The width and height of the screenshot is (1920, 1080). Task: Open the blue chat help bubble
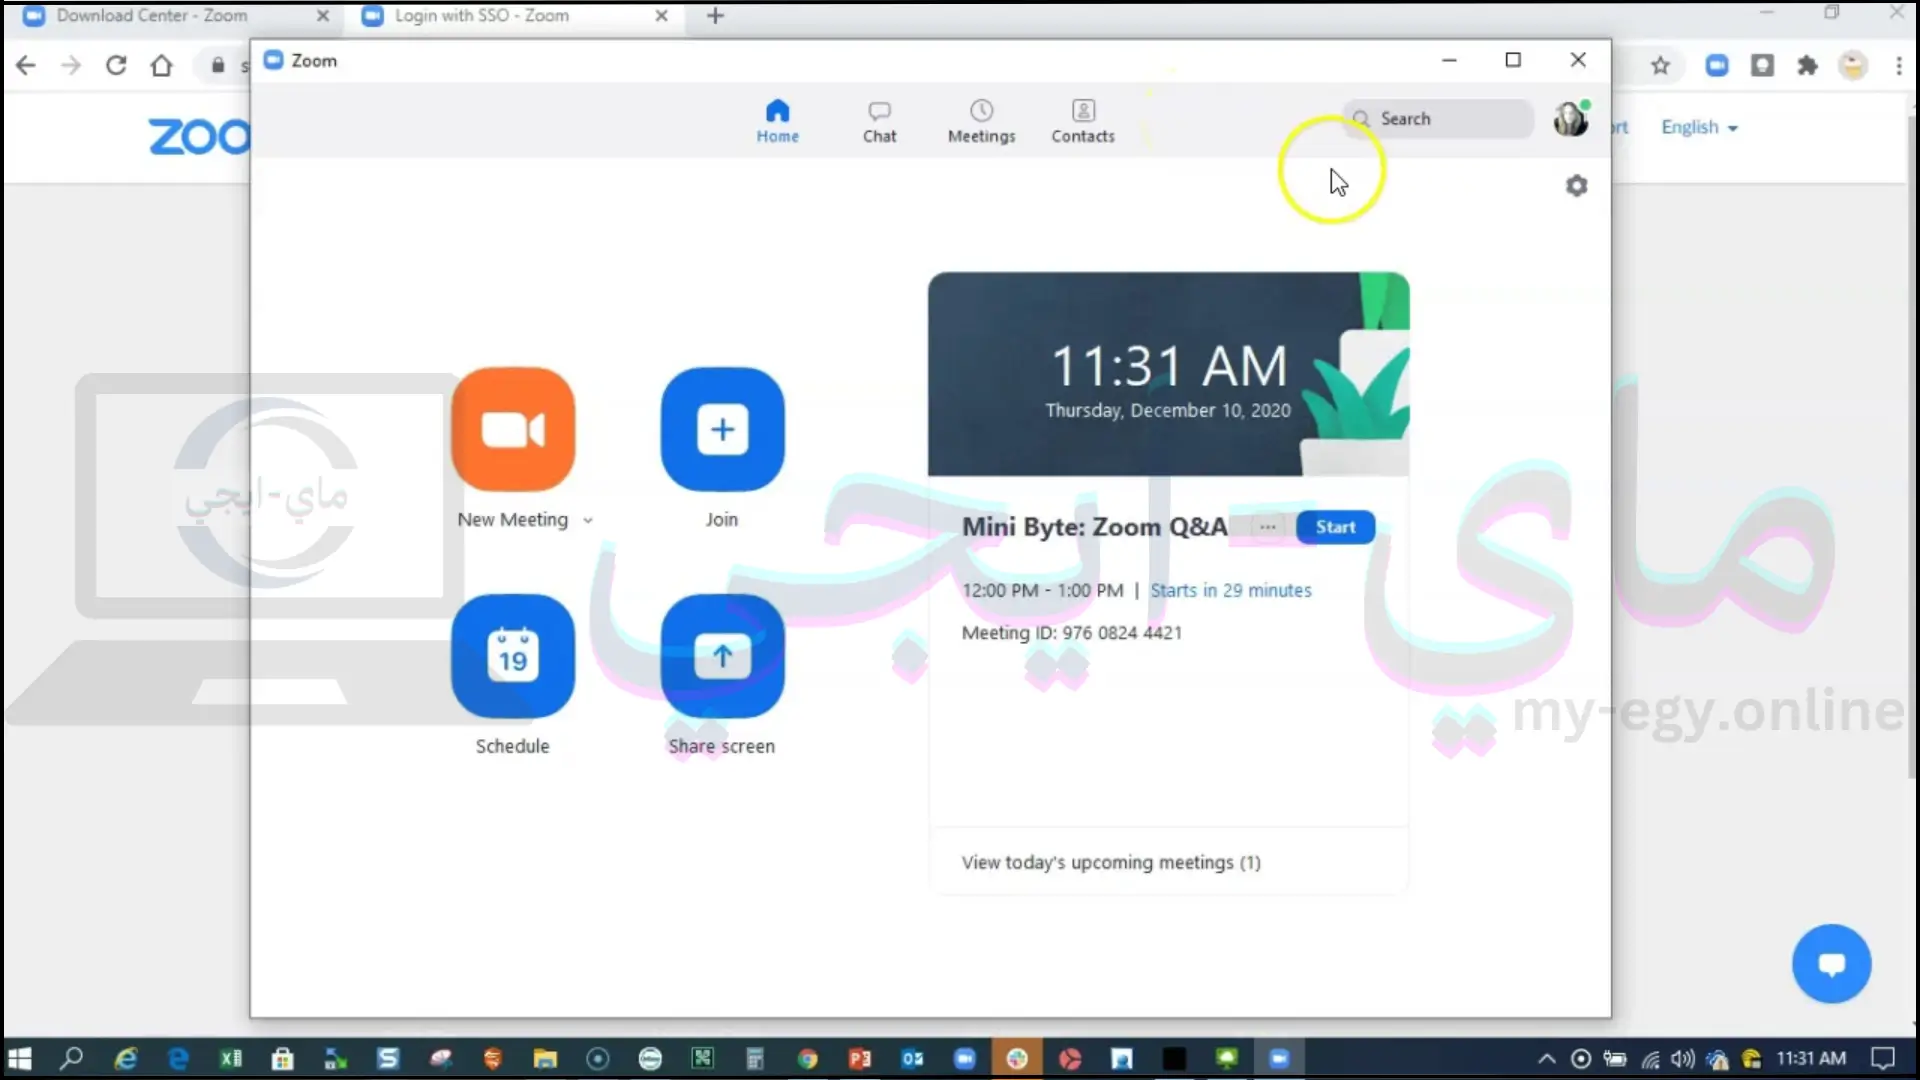pyautogui.click(x=1831, y=964)
